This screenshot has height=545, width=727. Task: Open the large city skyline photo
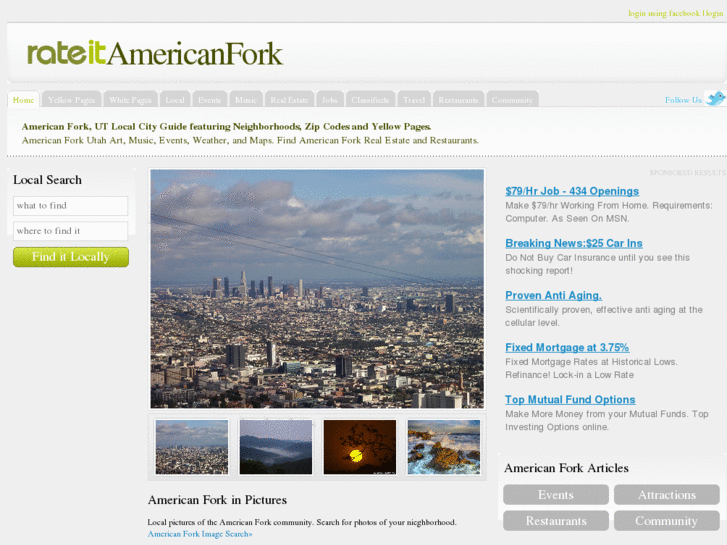(317, 289)
